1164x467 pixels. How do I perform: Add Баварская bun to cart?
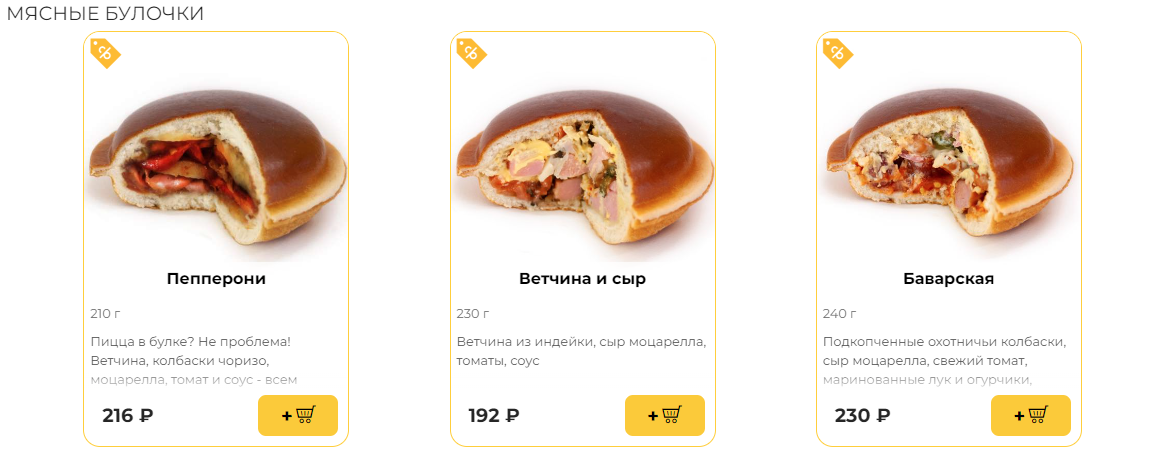[1030, 416]
